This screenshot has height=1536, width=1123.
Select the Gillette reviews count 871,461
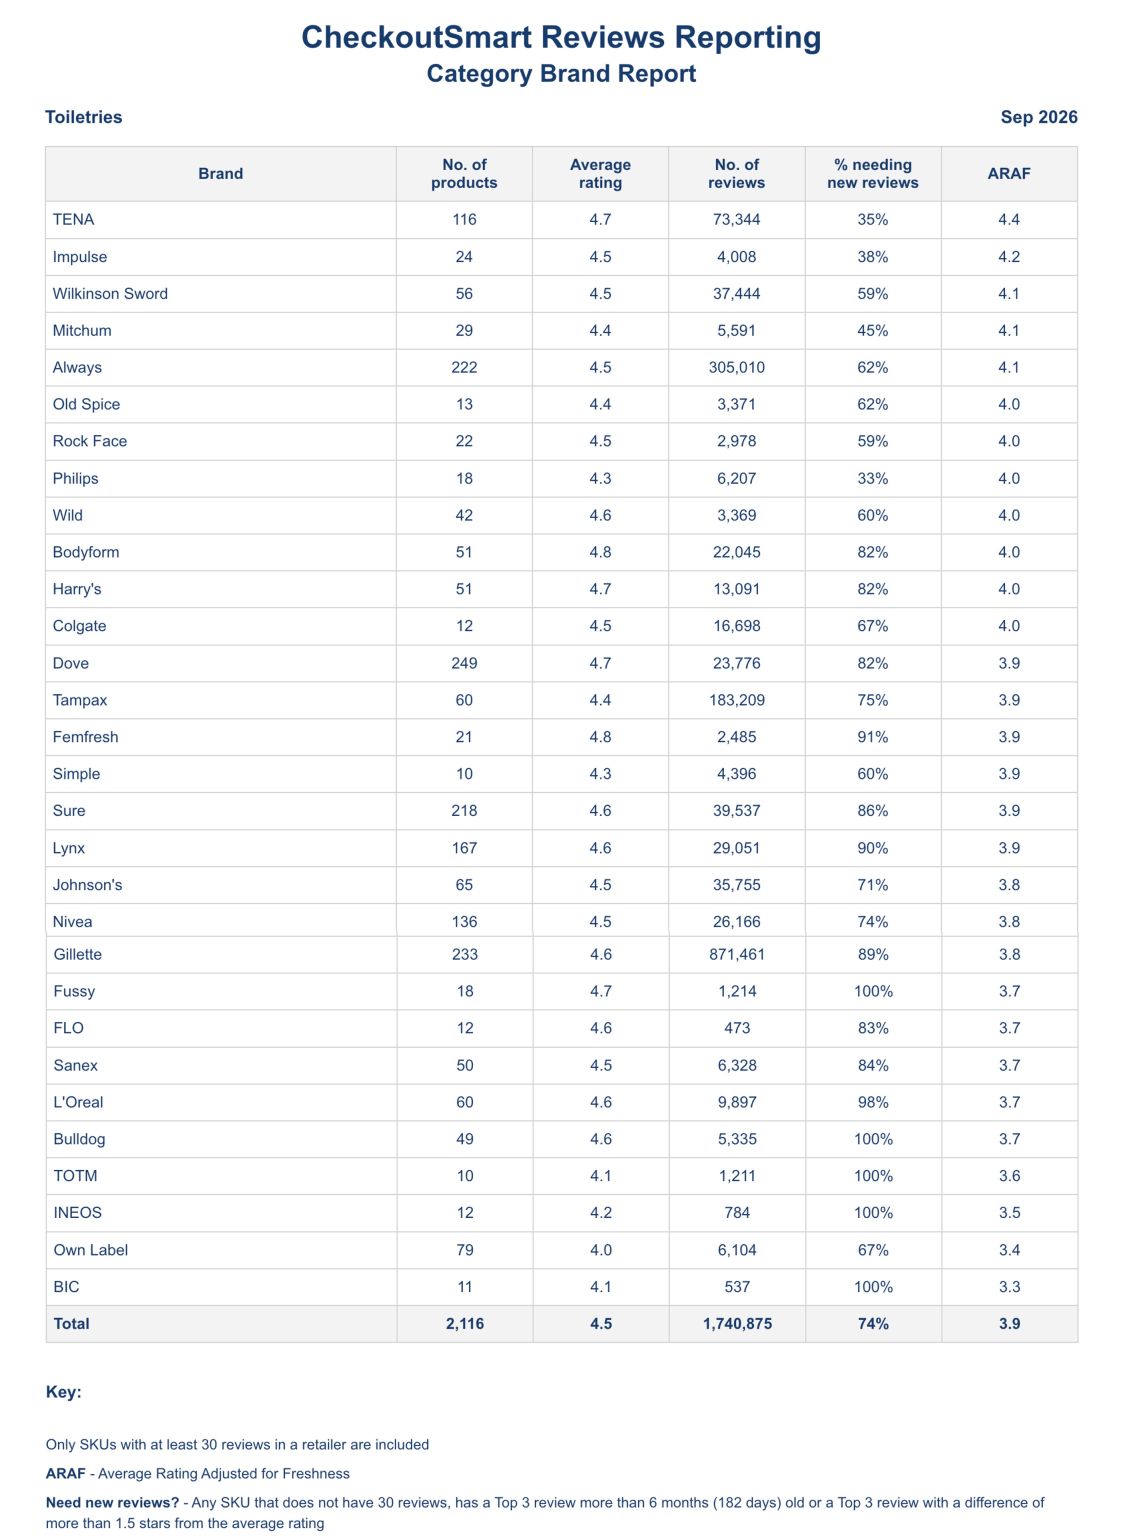click(x=737, y=955)
